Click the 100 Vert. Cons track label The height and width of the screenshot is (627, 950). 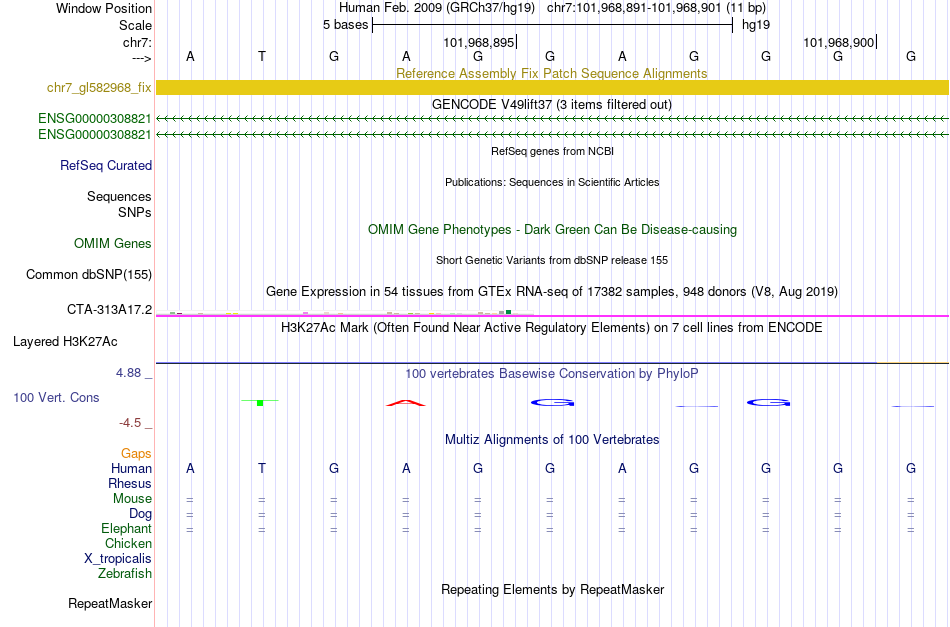pyautogui.click(x=56, y=397)
